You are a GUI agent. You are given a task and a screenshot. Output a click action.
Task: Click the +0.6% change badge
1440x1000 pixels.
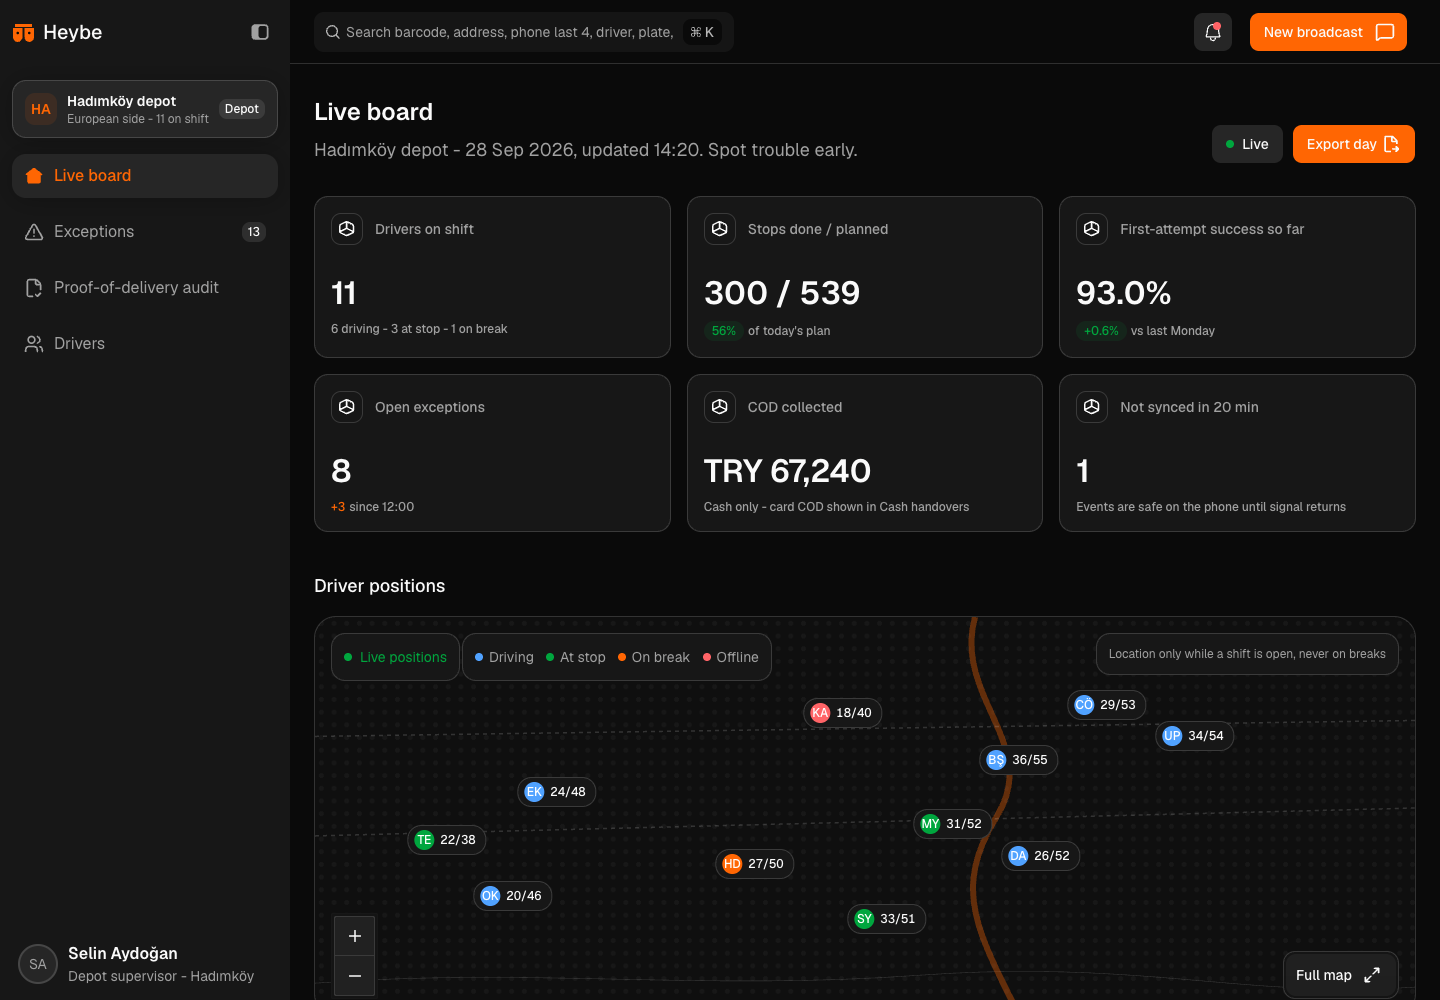[1101, 331]
